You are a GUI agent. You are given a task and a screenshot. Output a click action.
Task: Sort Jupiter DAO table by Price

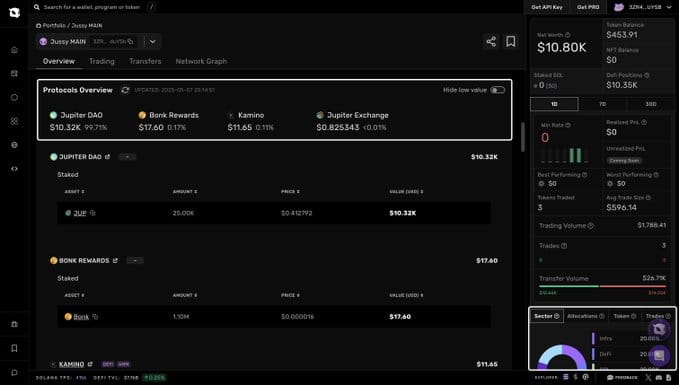[x=290, y=192]
